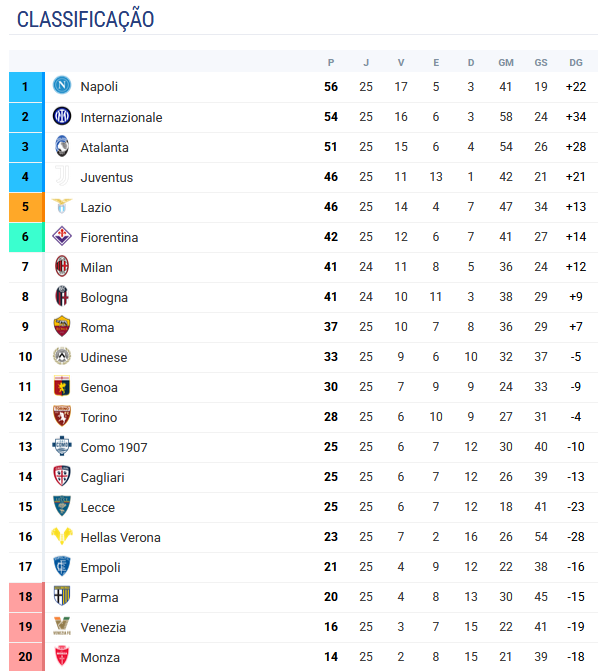This screenshot has width=598, height=671.
Task: Click the Internazionale club logo
Action: point(62,116)
